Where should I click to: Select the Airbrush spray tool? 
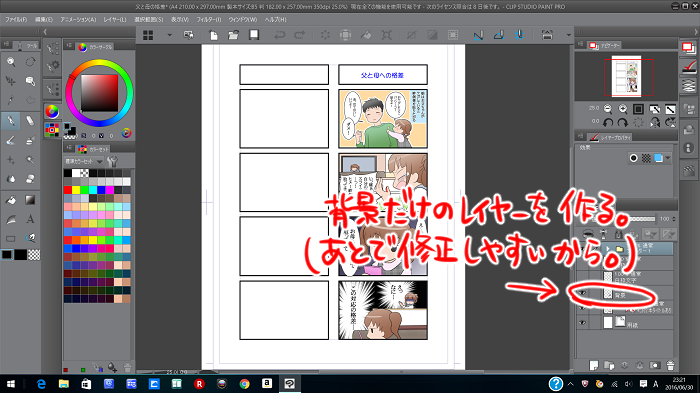30,140
